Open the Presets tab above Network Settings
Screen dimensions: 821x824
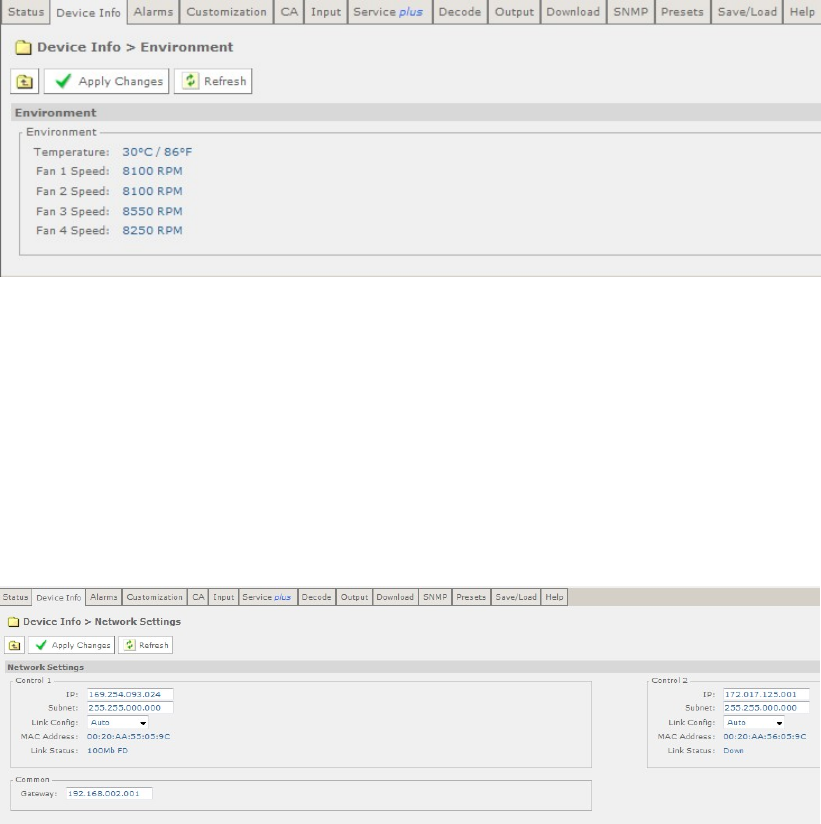tap(471, 597)
